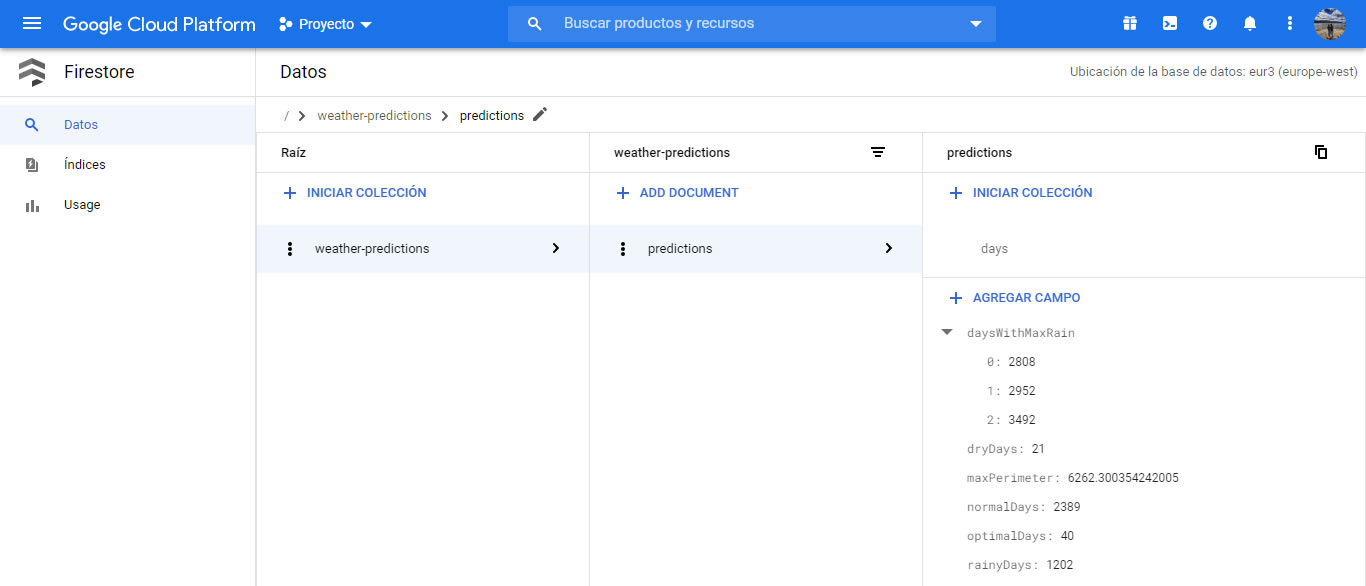Screen dimensions: 1366x586
Task: Open the help question mark icon
Action: tap(1210, 23)
